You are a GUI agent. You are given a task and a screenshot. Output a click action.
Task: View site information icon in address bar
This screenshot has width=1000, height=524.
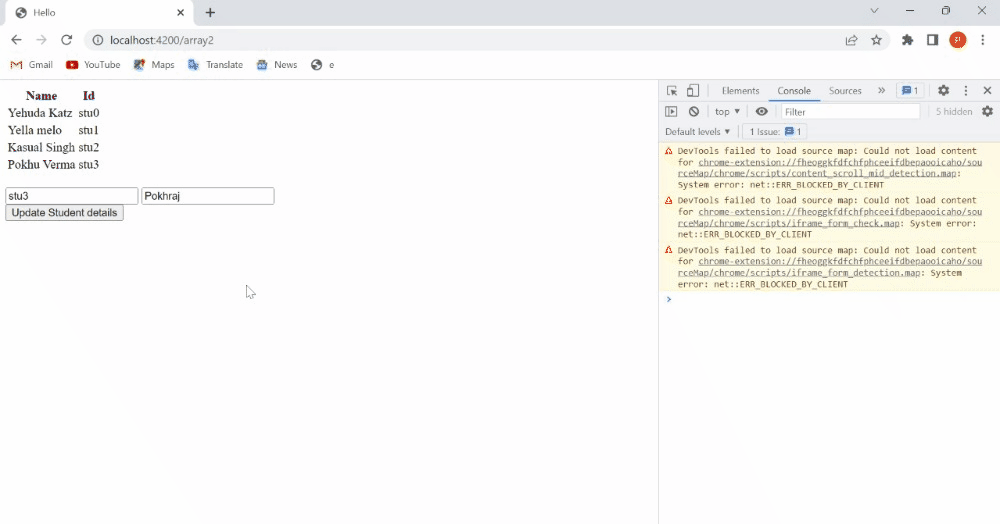(98, 40)
